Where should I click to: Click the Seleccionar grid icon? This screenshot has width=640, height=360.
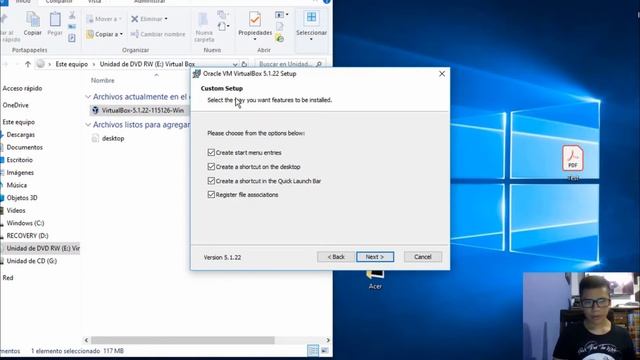pos(311,18)
